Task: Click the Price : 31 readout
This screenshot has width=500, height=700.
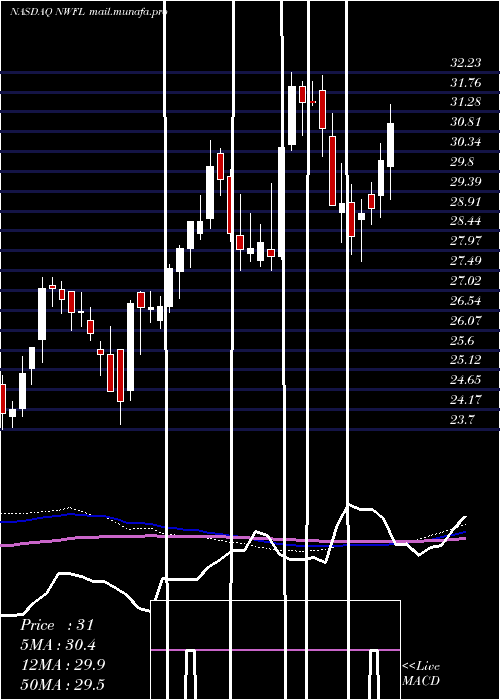Action: [57, 625]
